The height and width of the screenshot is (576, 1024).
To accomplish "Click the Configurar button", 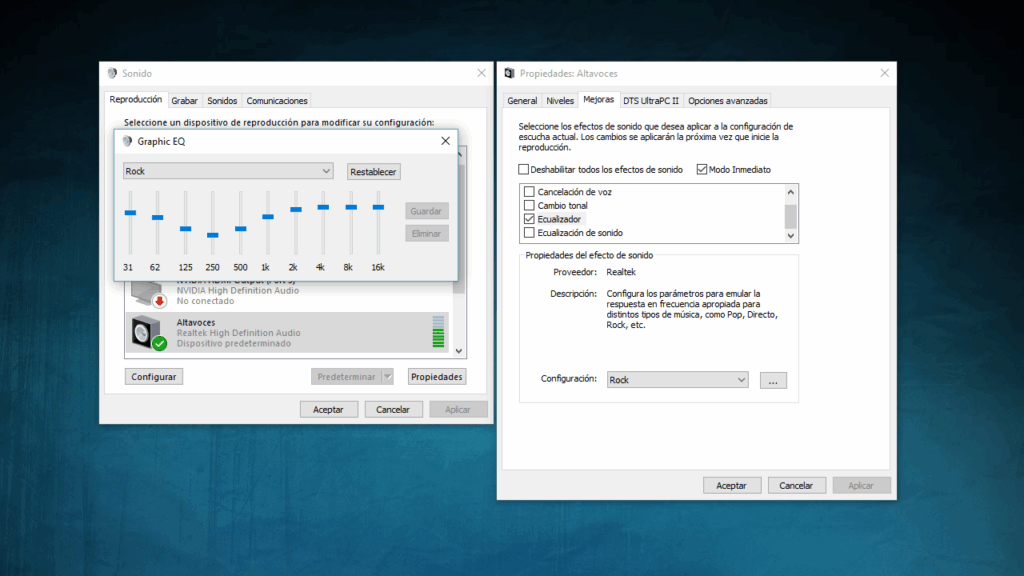I will point(153,376).
